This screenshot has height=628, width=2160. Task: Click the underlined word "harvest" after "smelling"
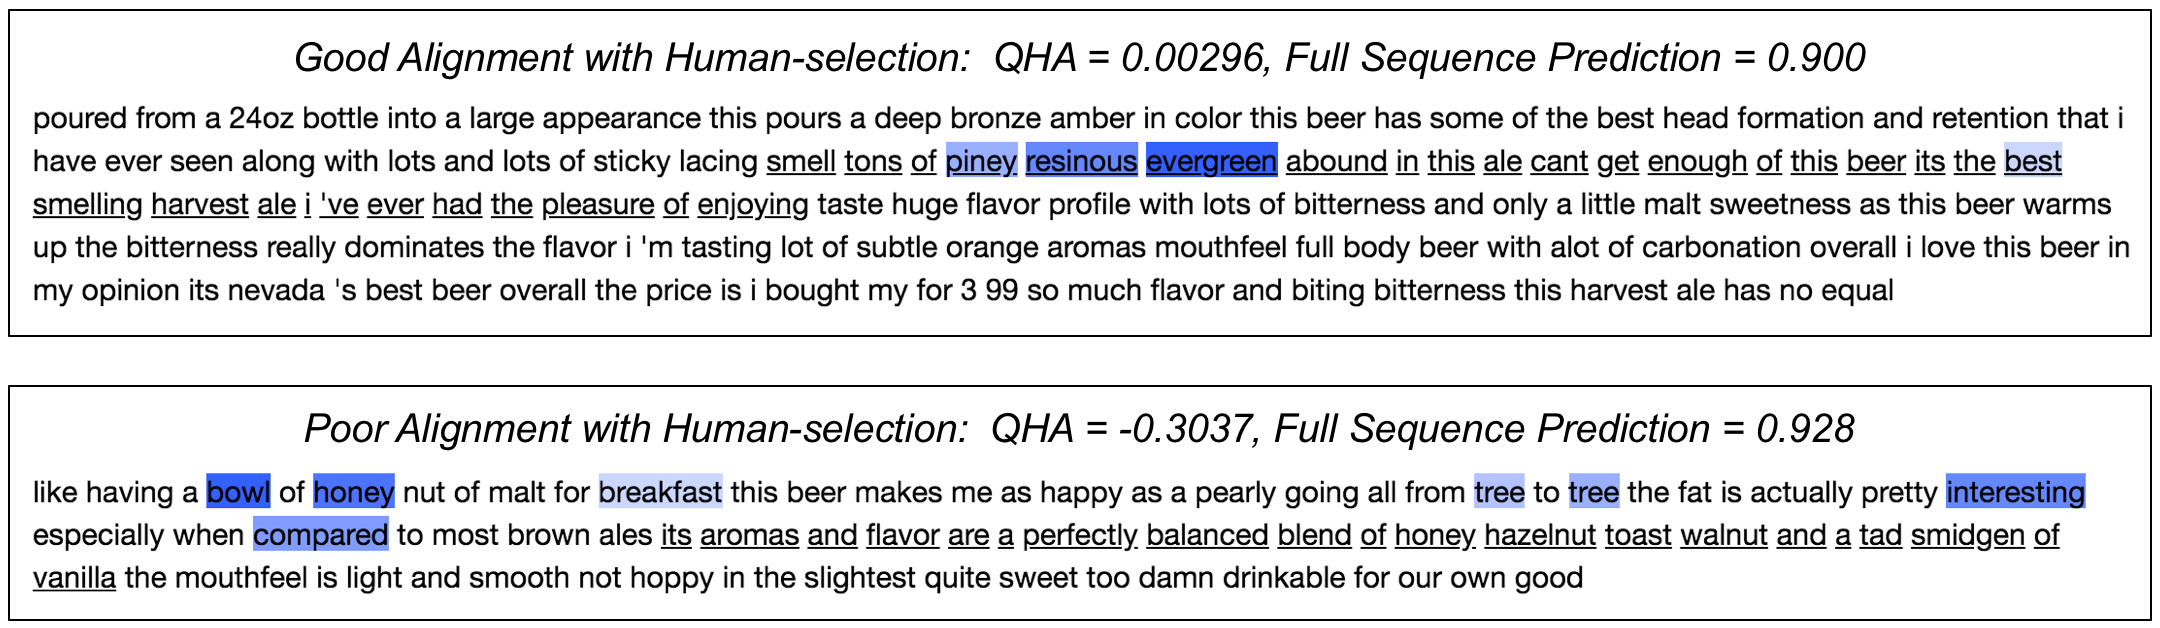coord(200,204)
